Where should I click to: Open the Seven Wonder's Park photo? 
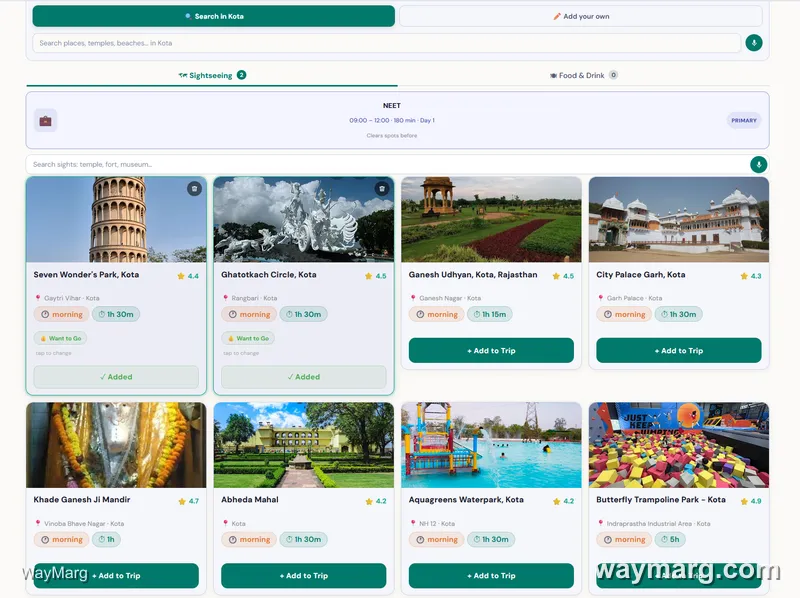tap(116, 220)
